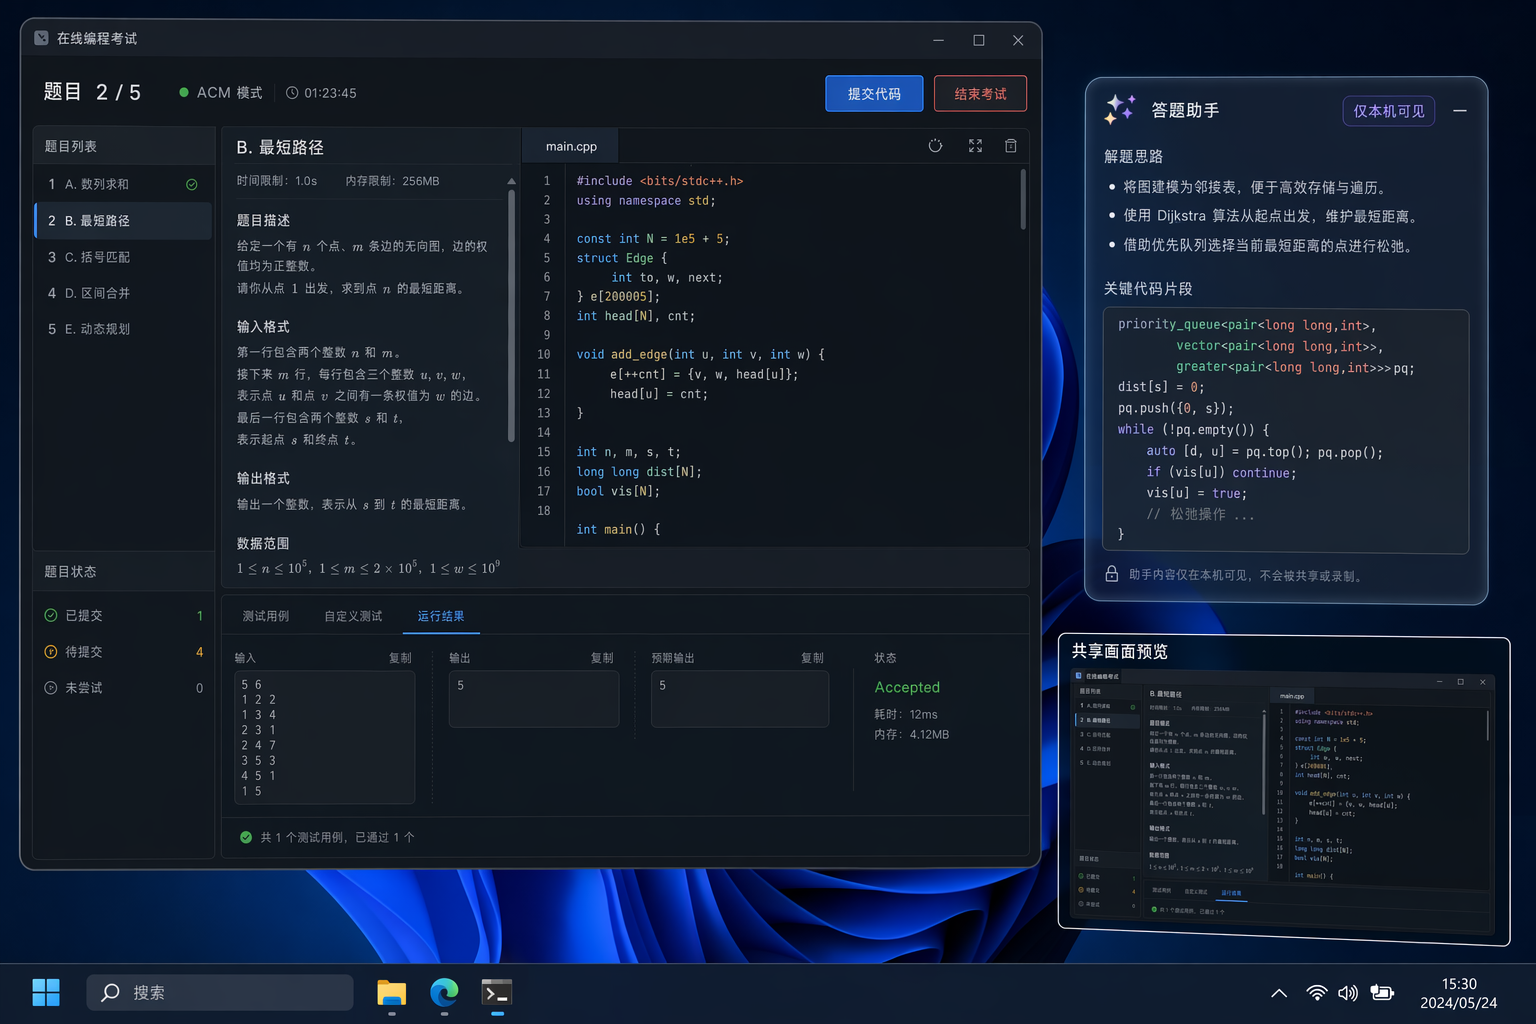Click the 待提交 count 4
The width and height of the screenshot is (1536, 1024).
click(x=199, y=652)
